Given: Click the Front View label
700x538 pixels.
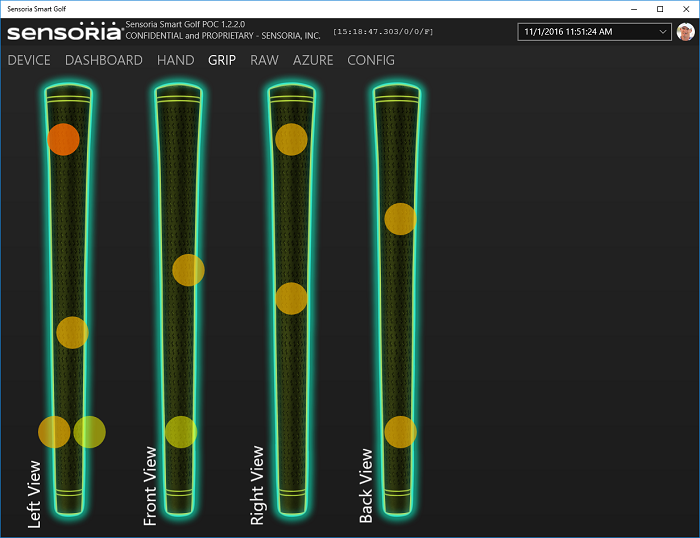Looking at the screenshot, I should [150, 486].
